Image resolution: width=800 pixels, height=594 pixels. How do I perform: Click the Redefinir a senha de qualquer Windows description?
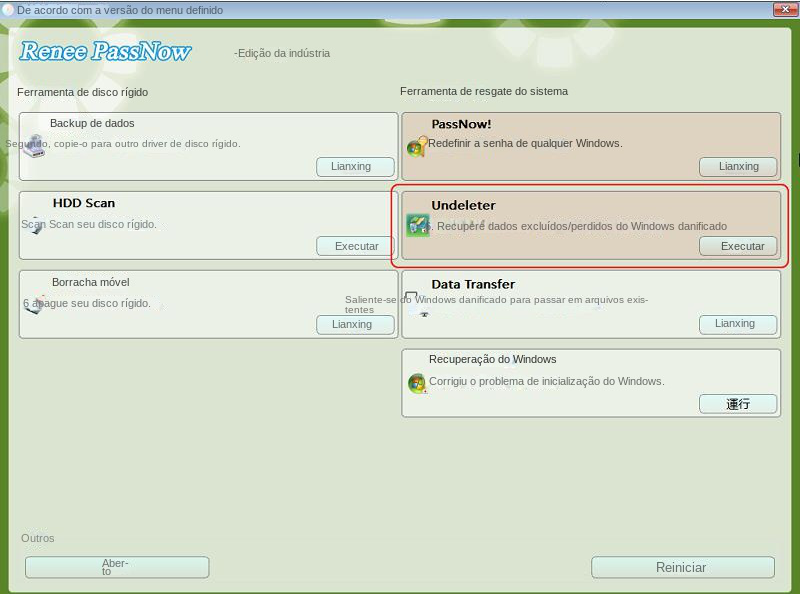pos(525,143)
